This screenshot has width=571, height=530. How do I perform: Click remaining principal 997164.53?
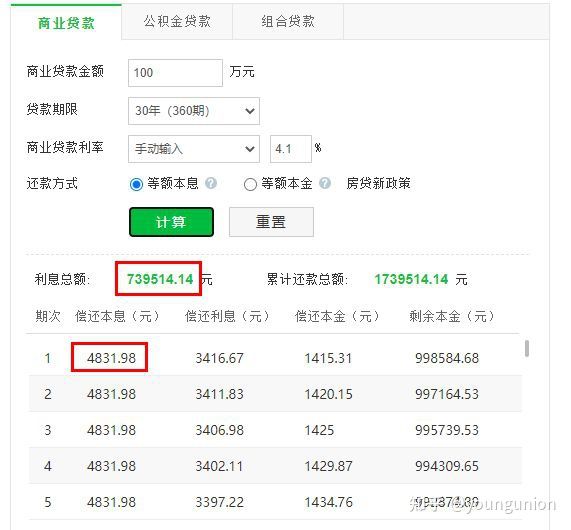(447, 394)
